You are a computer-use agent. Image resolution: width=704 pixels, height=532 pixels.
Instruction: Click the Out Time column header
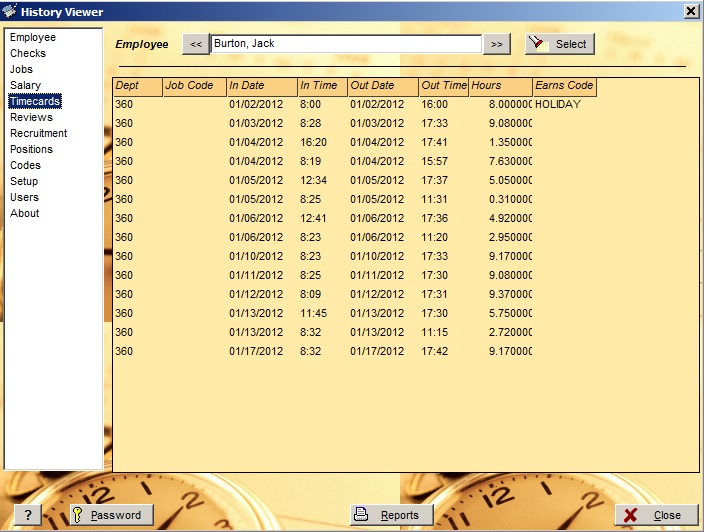point(444,87)
